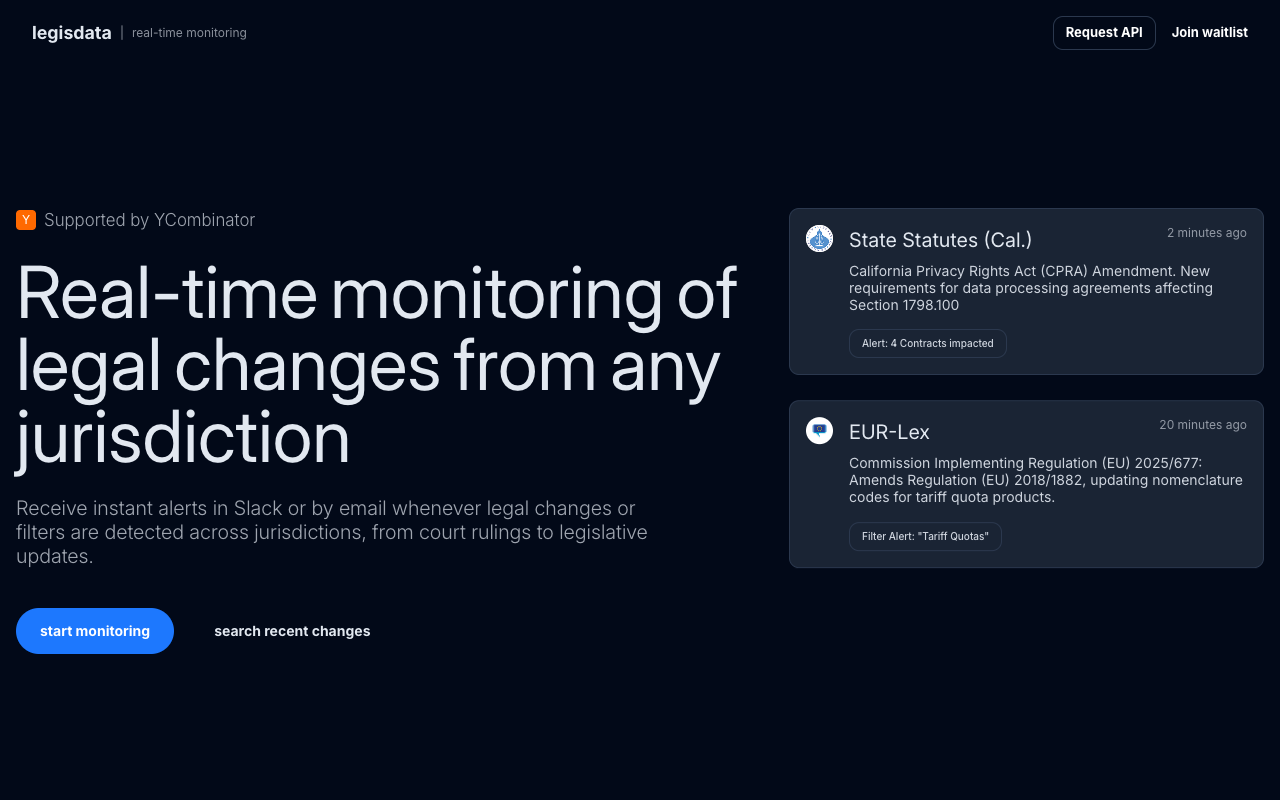The width and height of the screenshot is (1280, 800).
Task: Open the EUR-Lex regulation card
Action: 1026,484
